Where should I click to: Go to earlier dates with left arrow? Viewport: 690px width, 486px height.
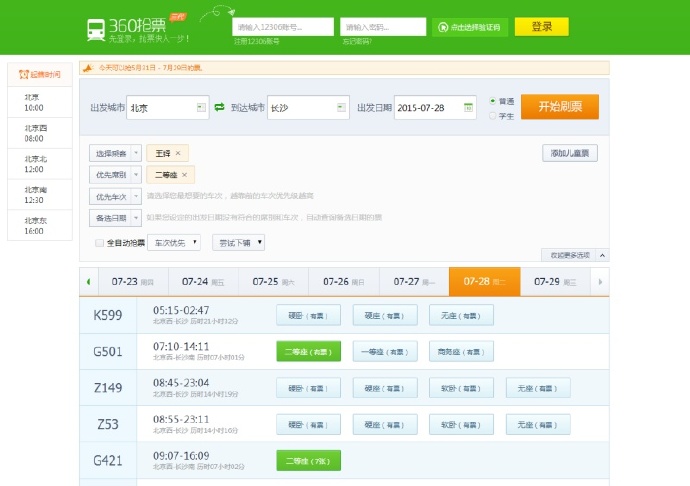pyautogui.click(x=88, y=282)
